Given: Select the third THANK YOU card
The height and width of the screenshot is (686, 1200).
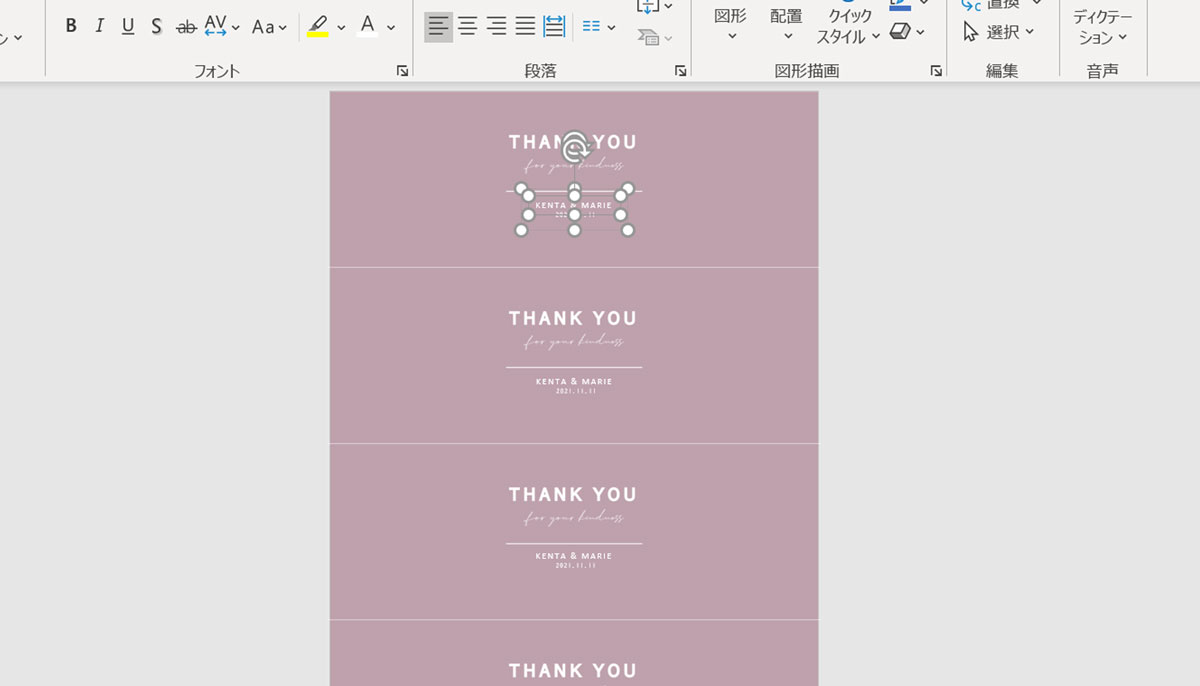Looking at the screenshot, I should click(574, 531).
